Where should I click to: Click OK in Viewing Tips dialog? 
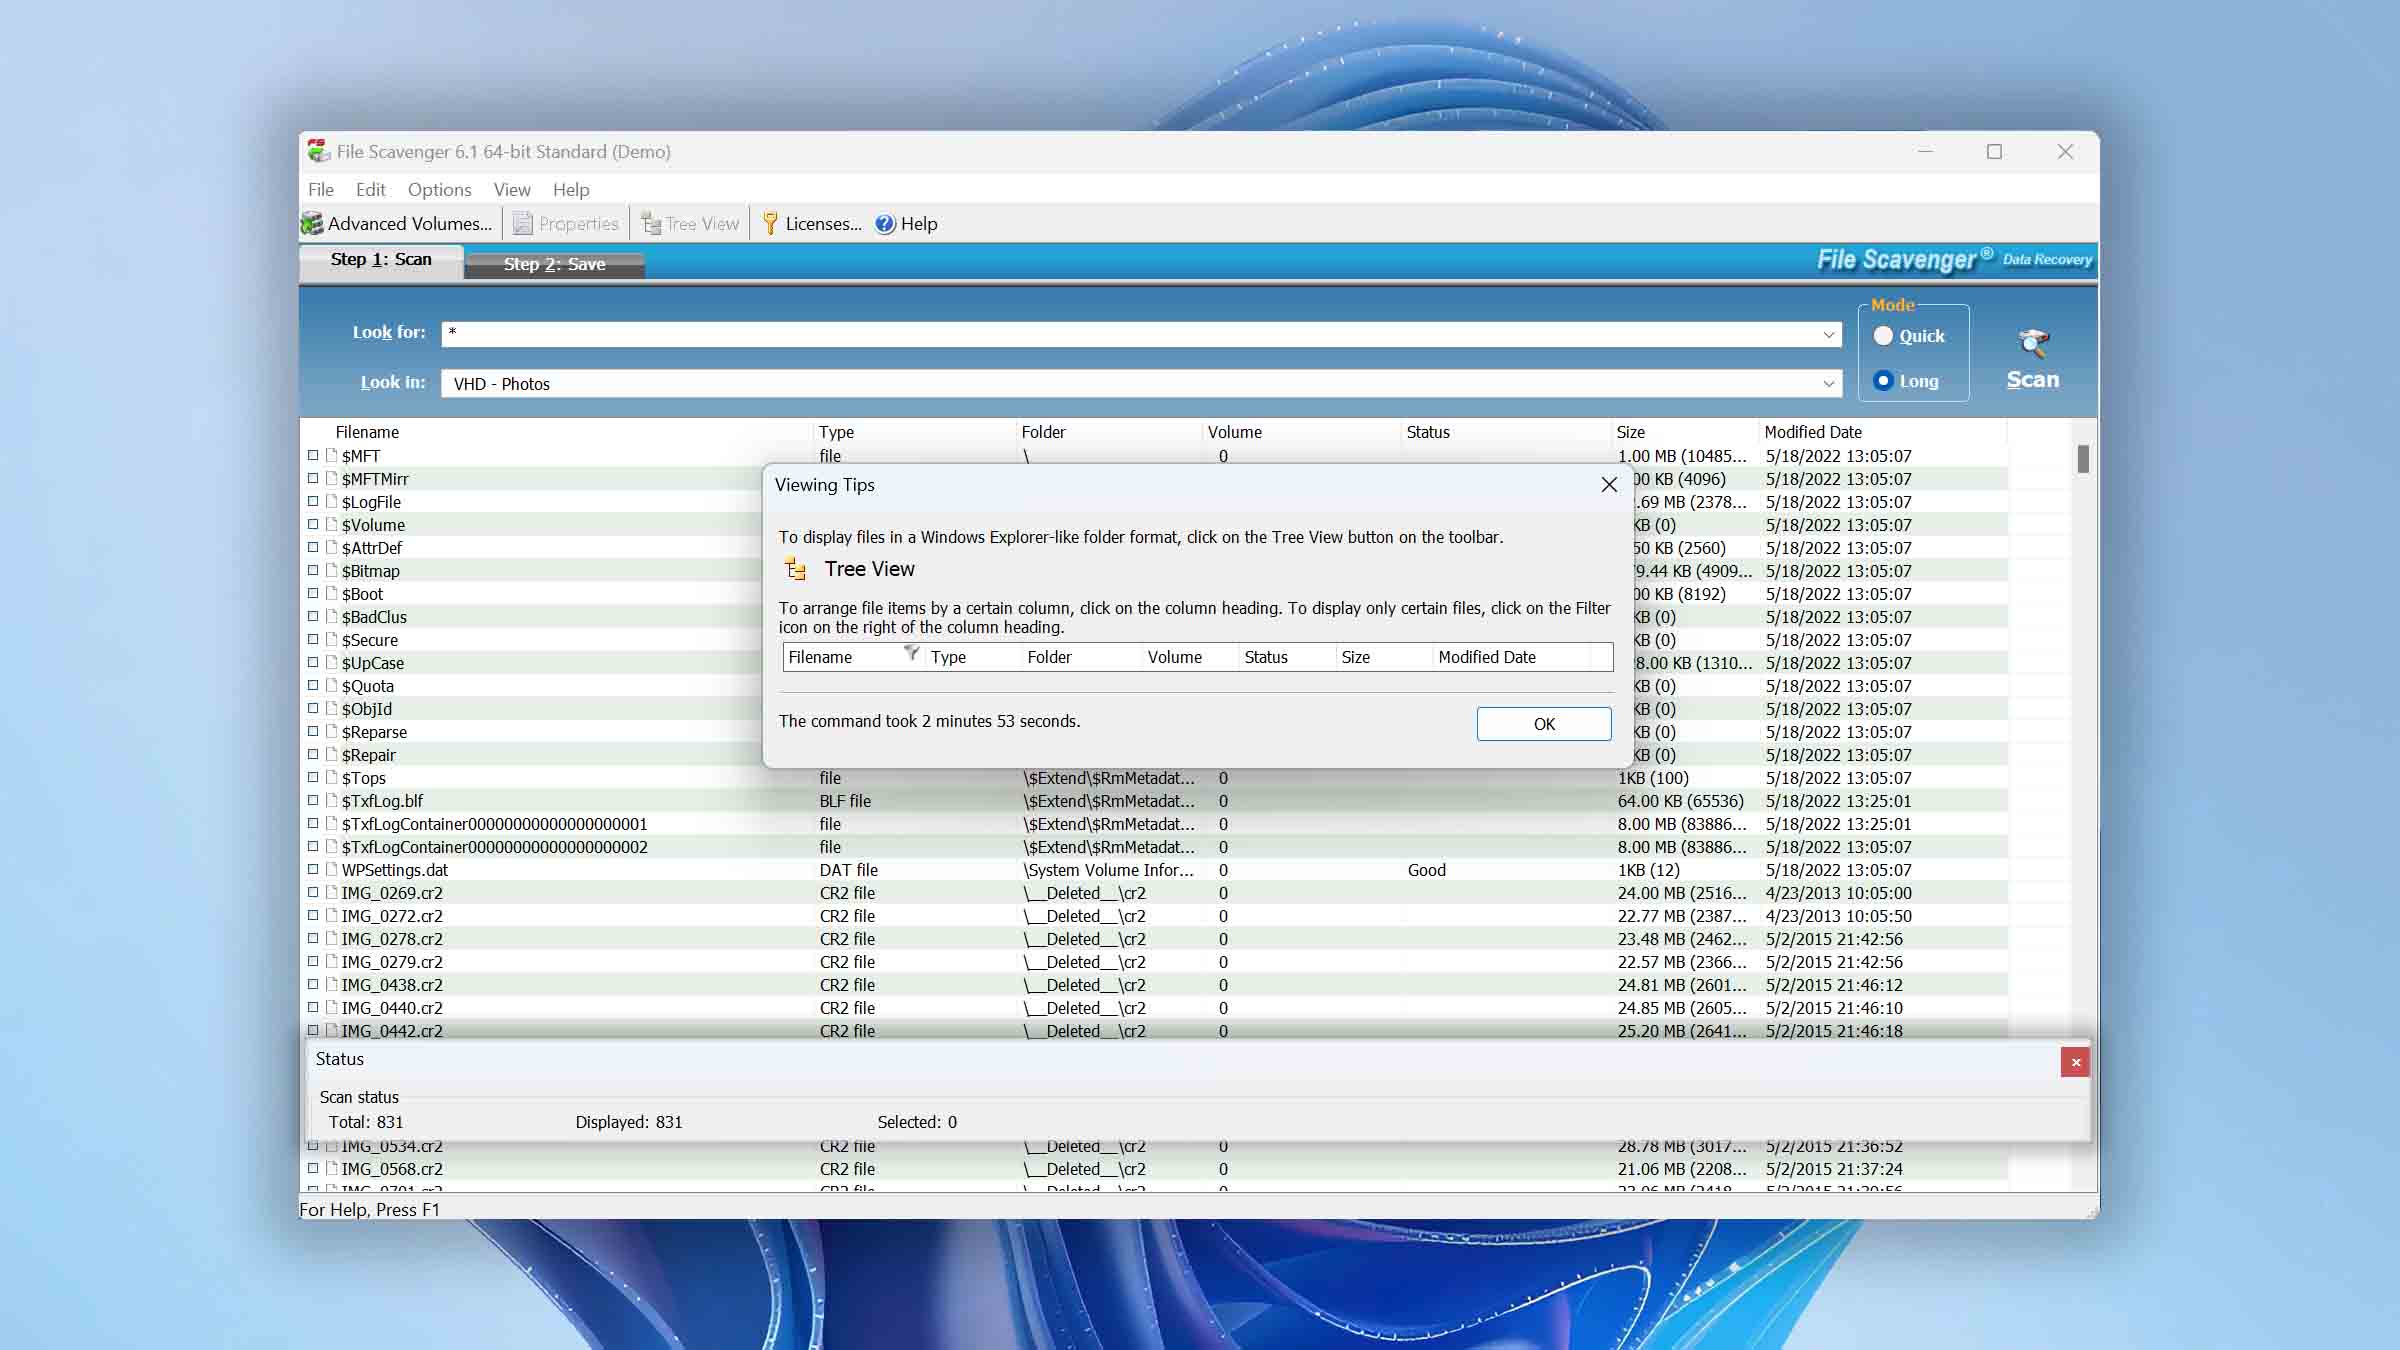[x=1544, y=724]
